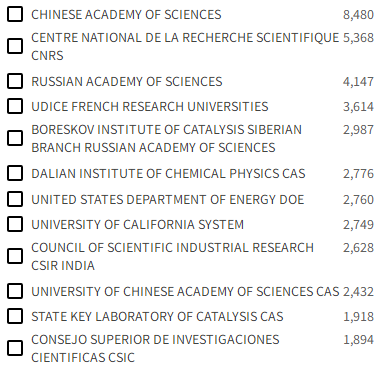Click the 'RUSSIAN ACADEMY OF SCIENCES' label text
This screenshot has height=370, width=383.
click(127, 82)
